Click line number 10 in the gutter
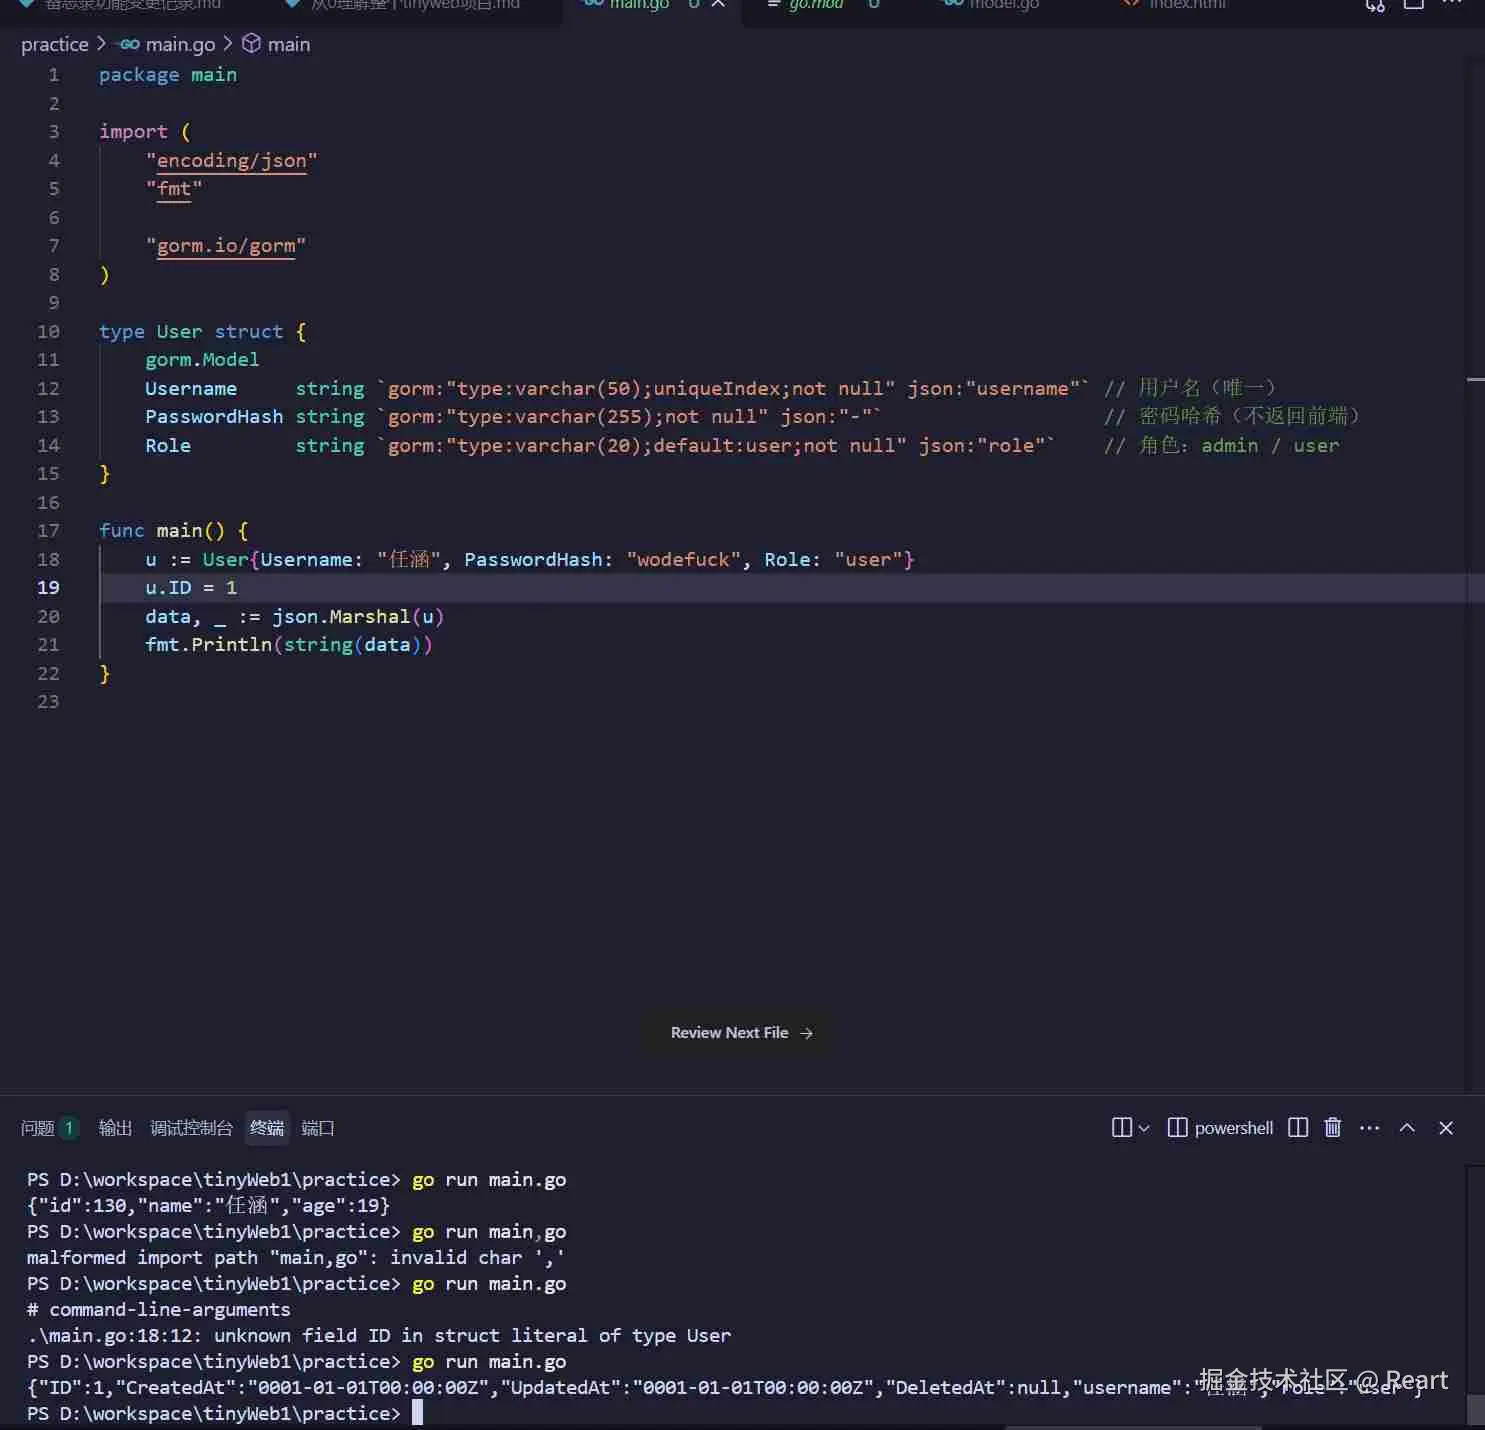 pyautogui.click(x=48, y=332)
